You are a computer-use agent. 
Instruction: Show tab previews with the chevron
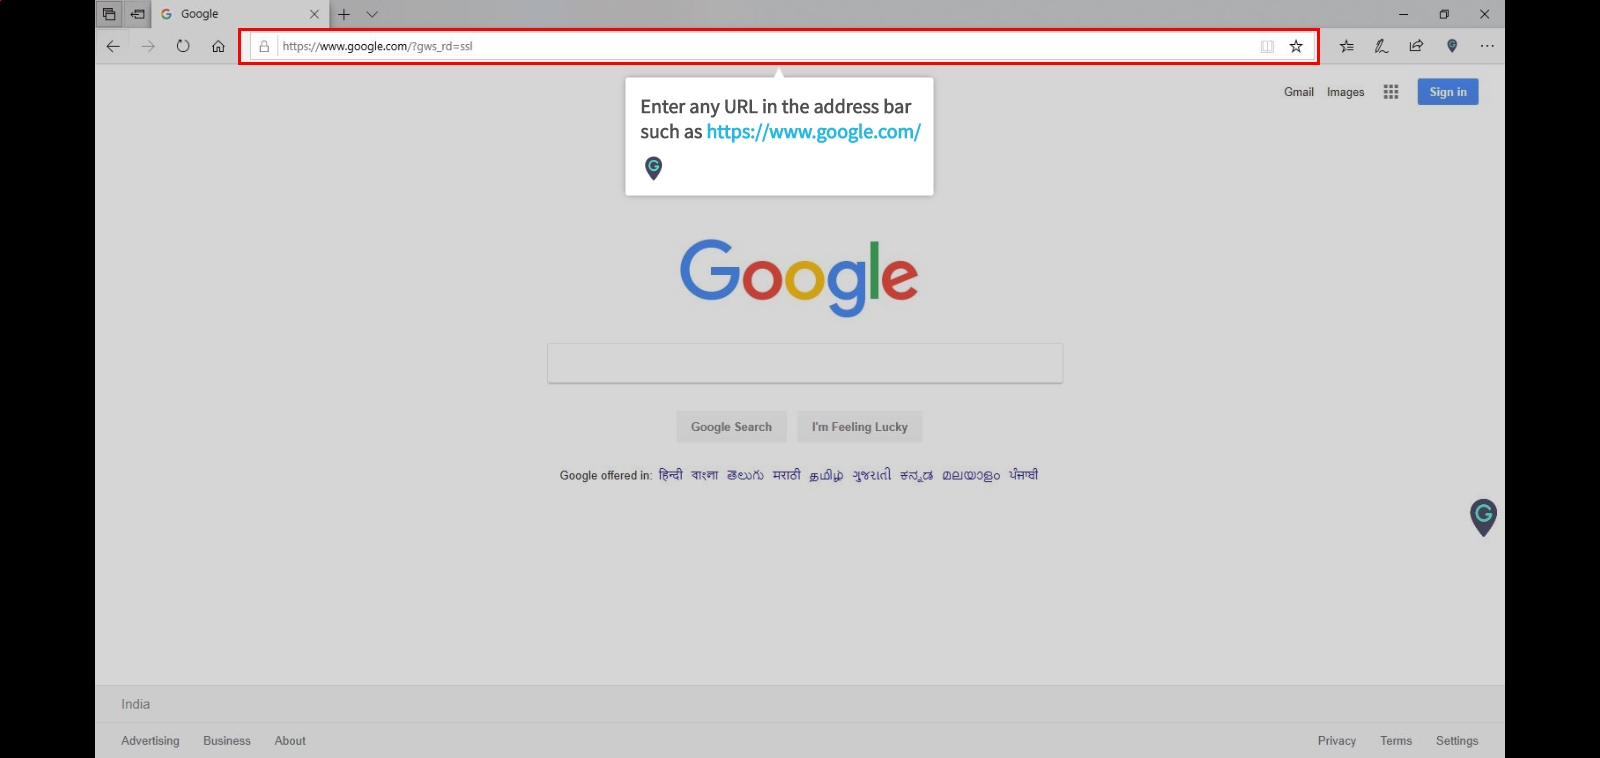point(372,14)
